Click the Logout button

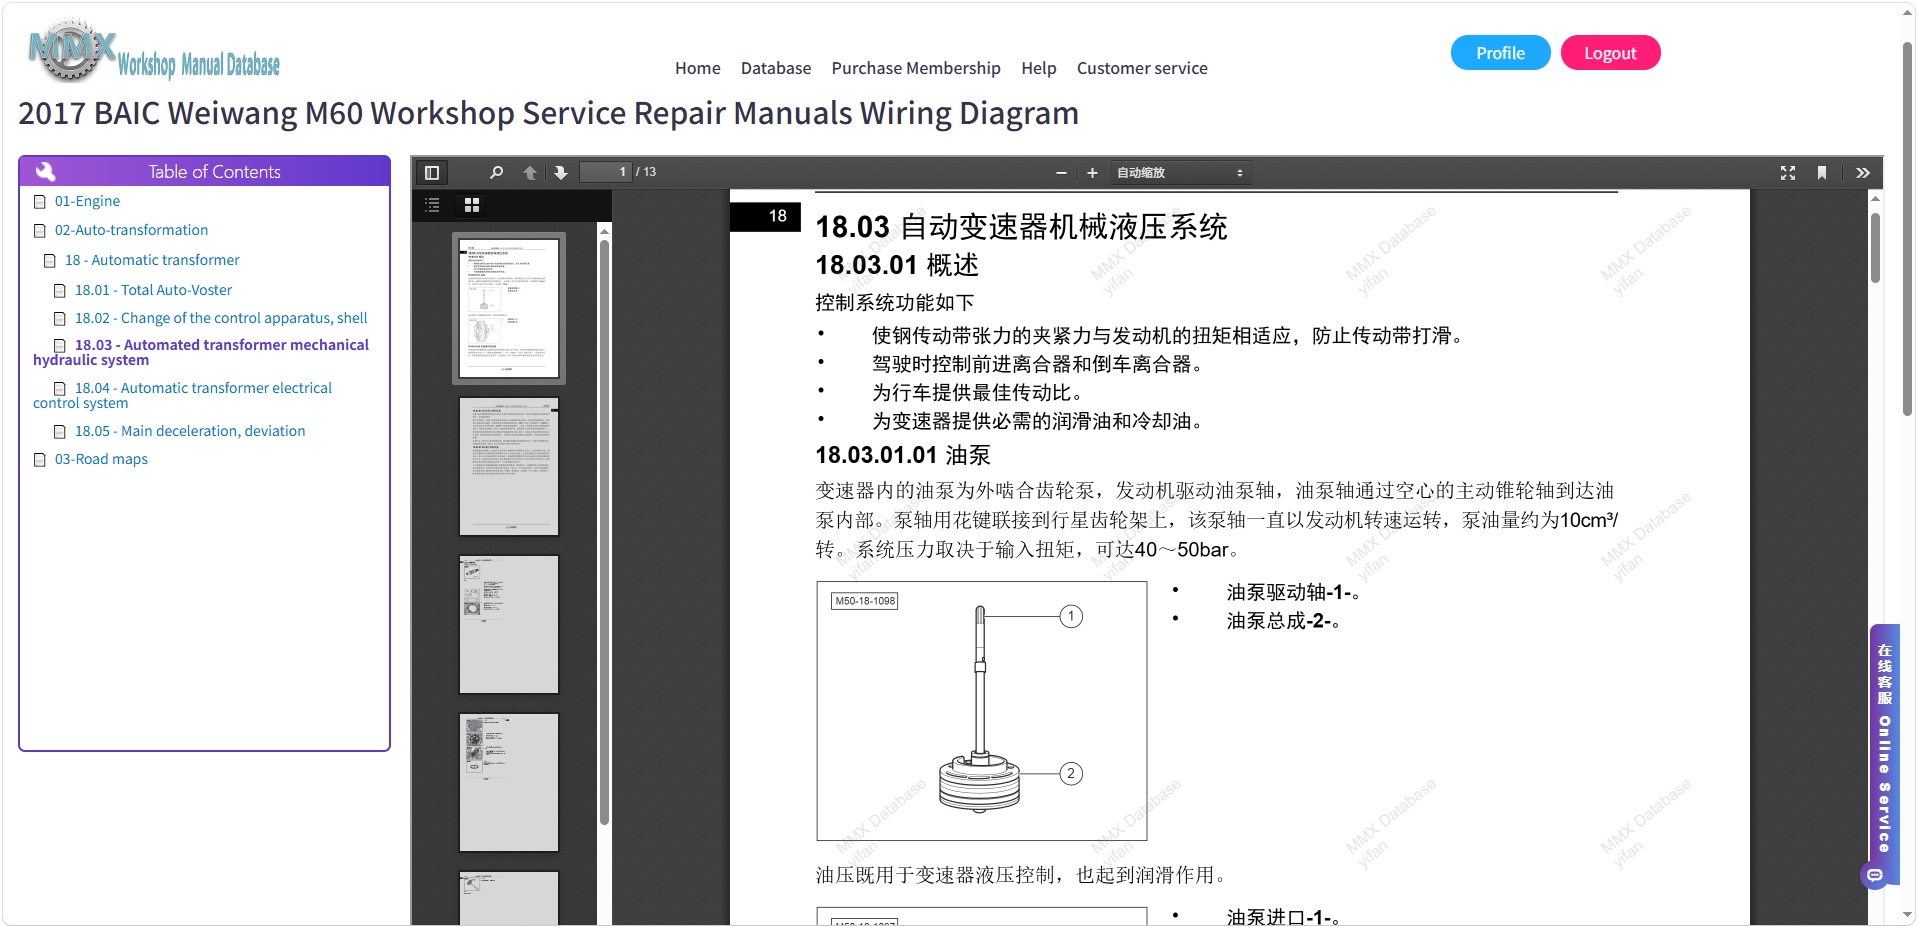click(x=1610, y=53)
